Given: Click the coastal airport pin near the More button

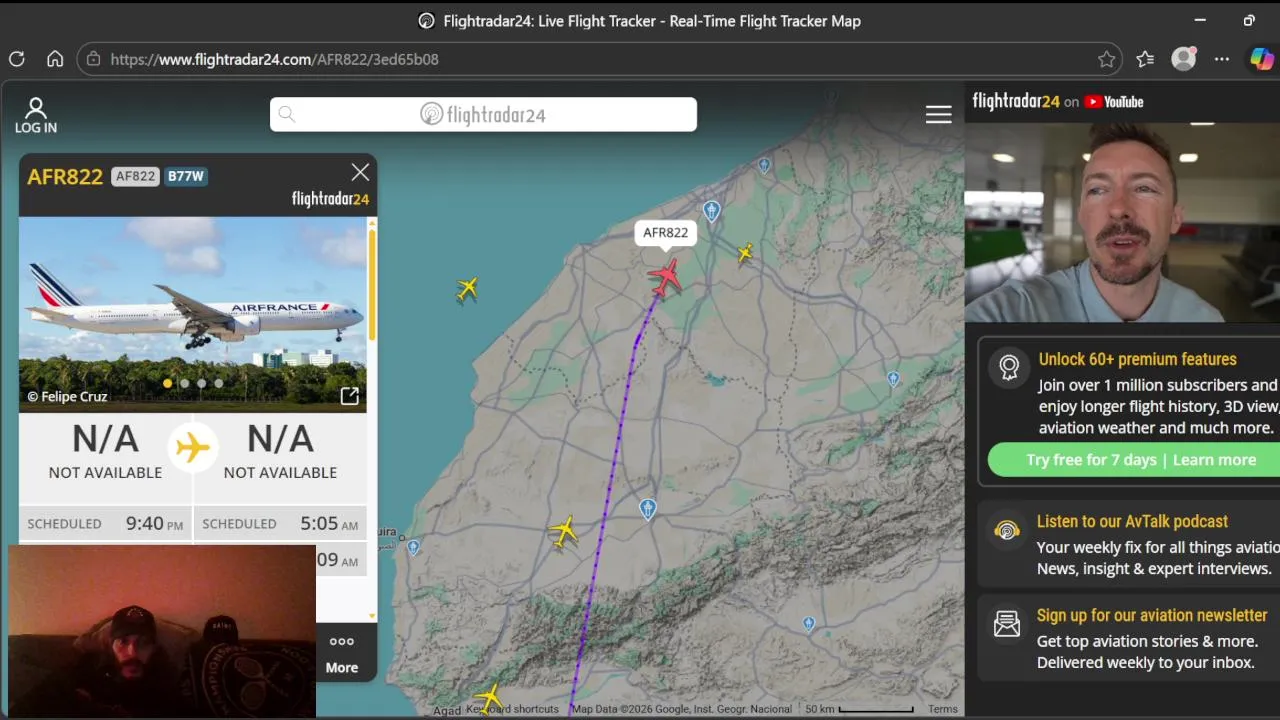Looking at the screenshot, I should [x=413, y=547].
